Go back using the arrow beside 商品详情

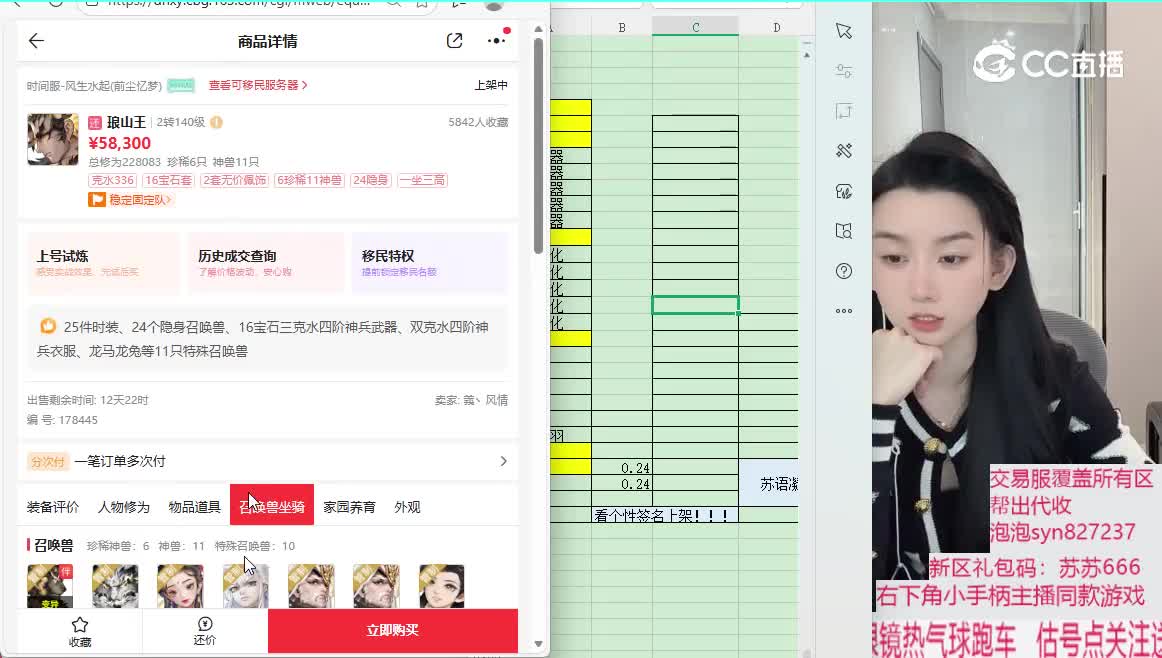(36, 41)
